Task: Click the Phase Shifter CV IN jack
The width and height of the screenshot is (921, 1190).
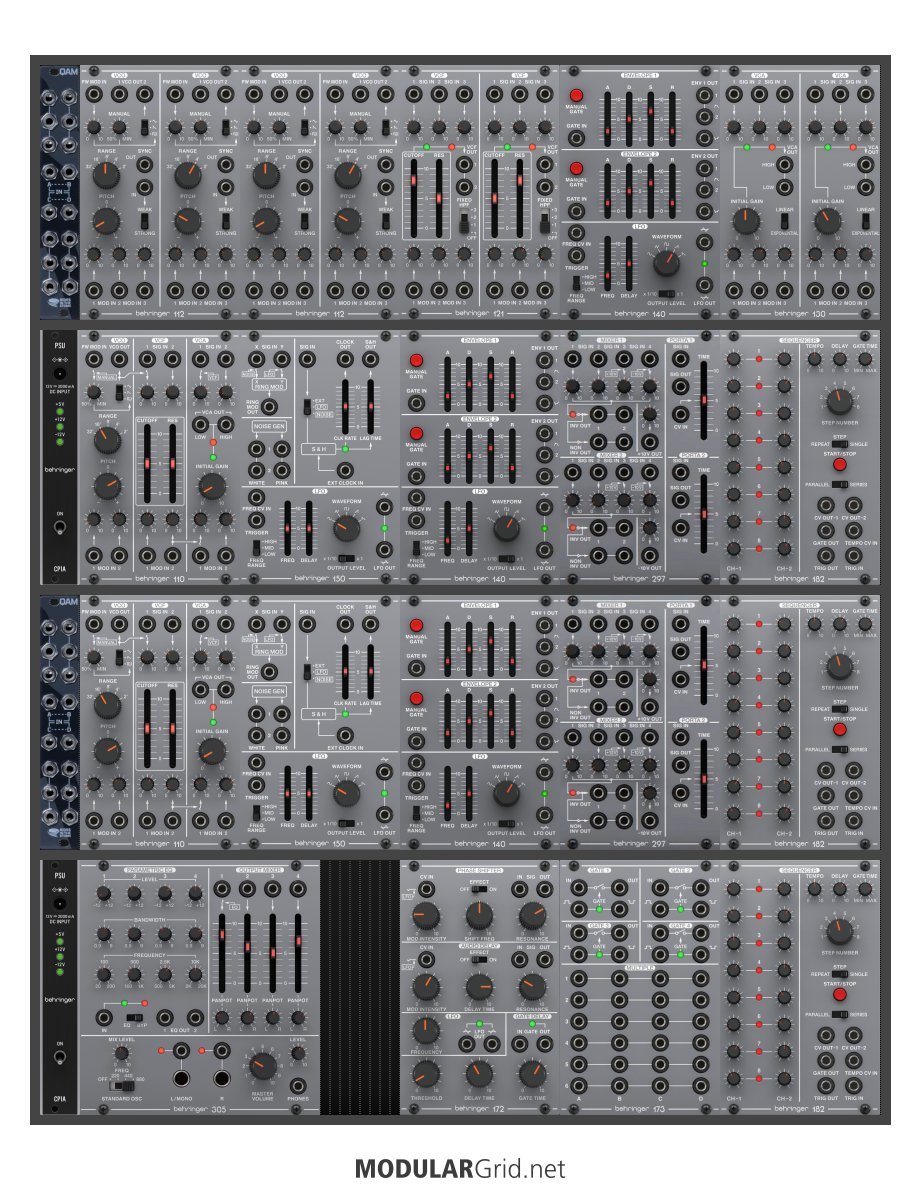Action: click(426, 889)
